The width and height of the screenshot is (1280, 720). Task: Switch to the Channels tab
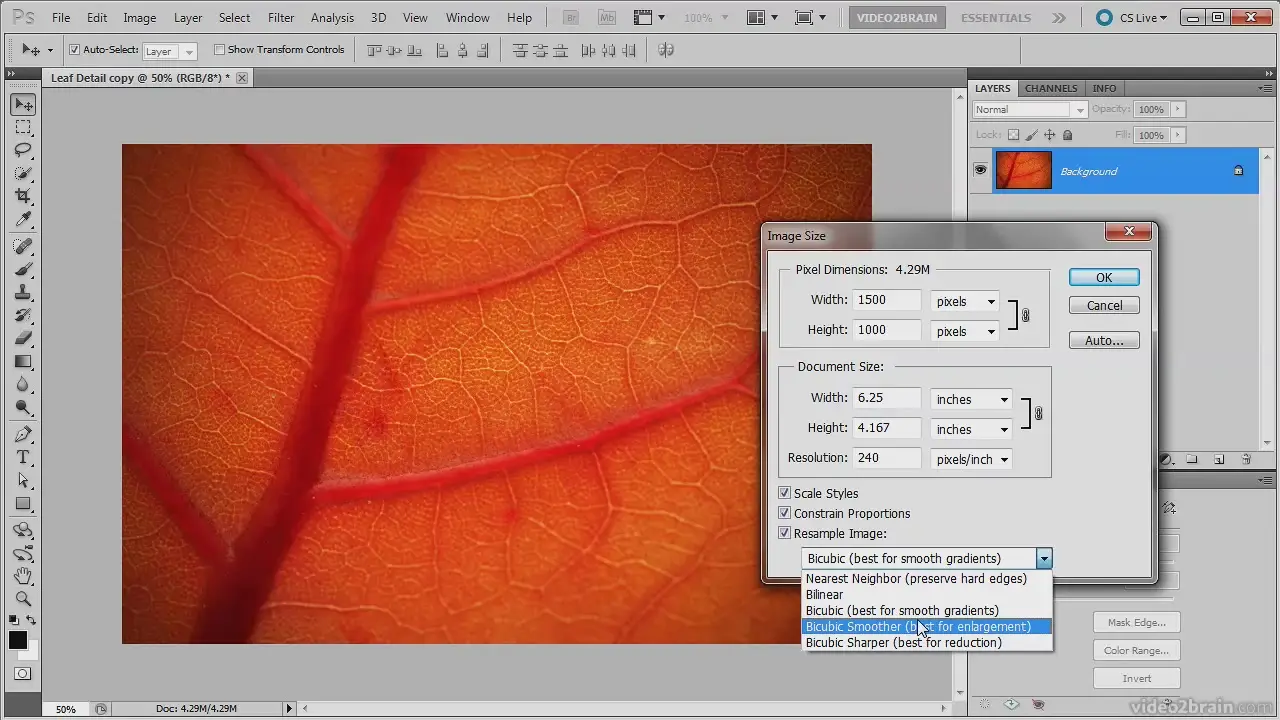click(1051, 88)
